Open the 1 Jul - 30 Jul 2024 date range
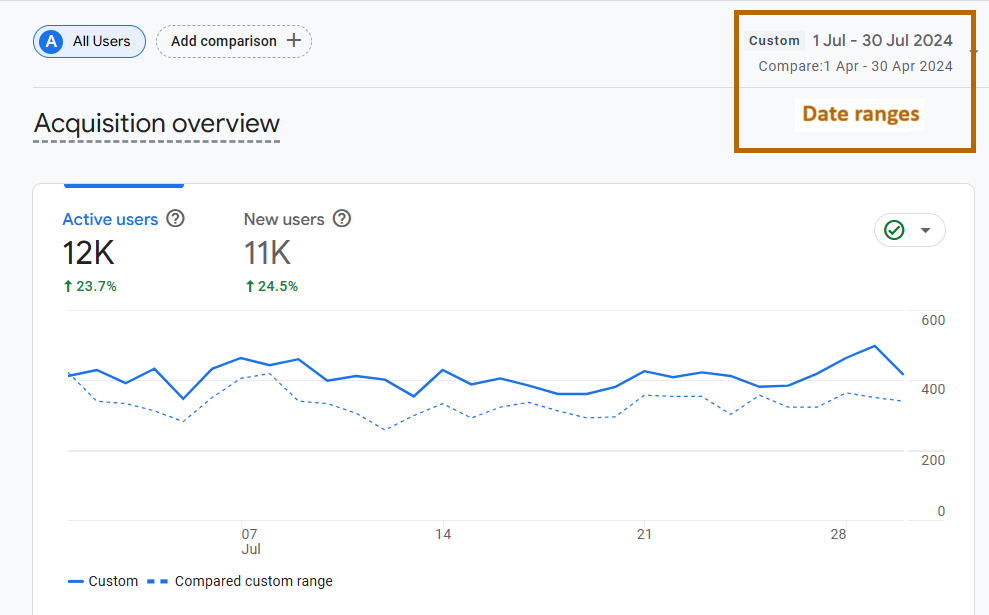This screenshot has height=615, width=989. coord(882,40)
